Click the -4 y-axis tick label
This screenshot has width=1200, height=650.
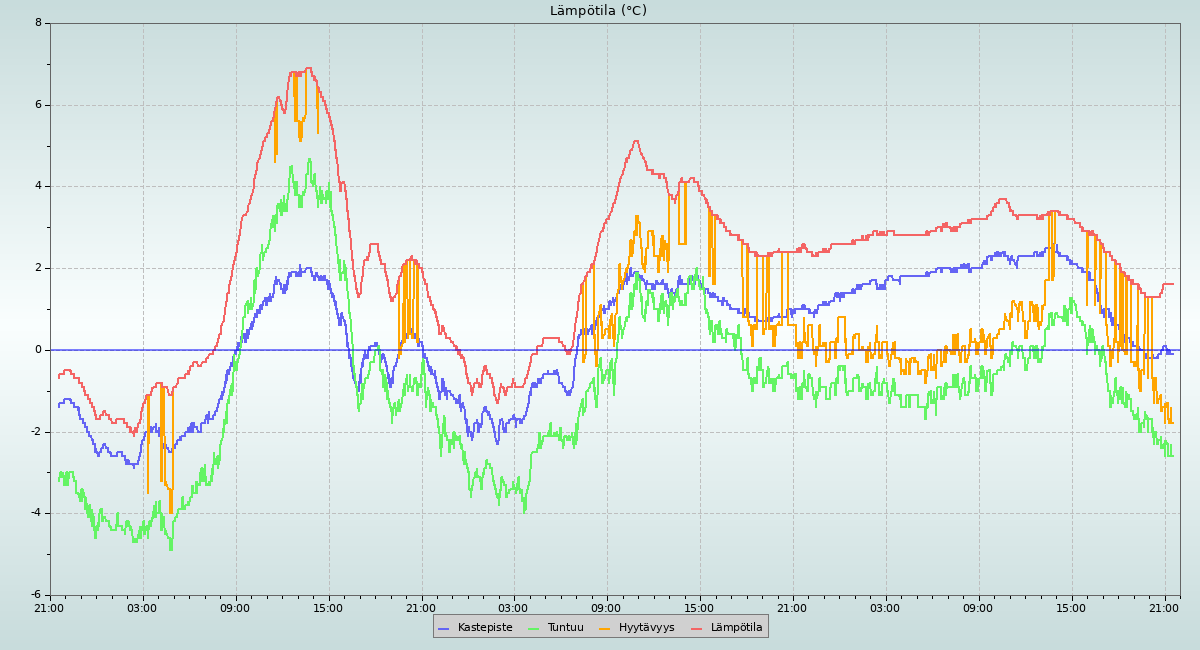(36, 513)
